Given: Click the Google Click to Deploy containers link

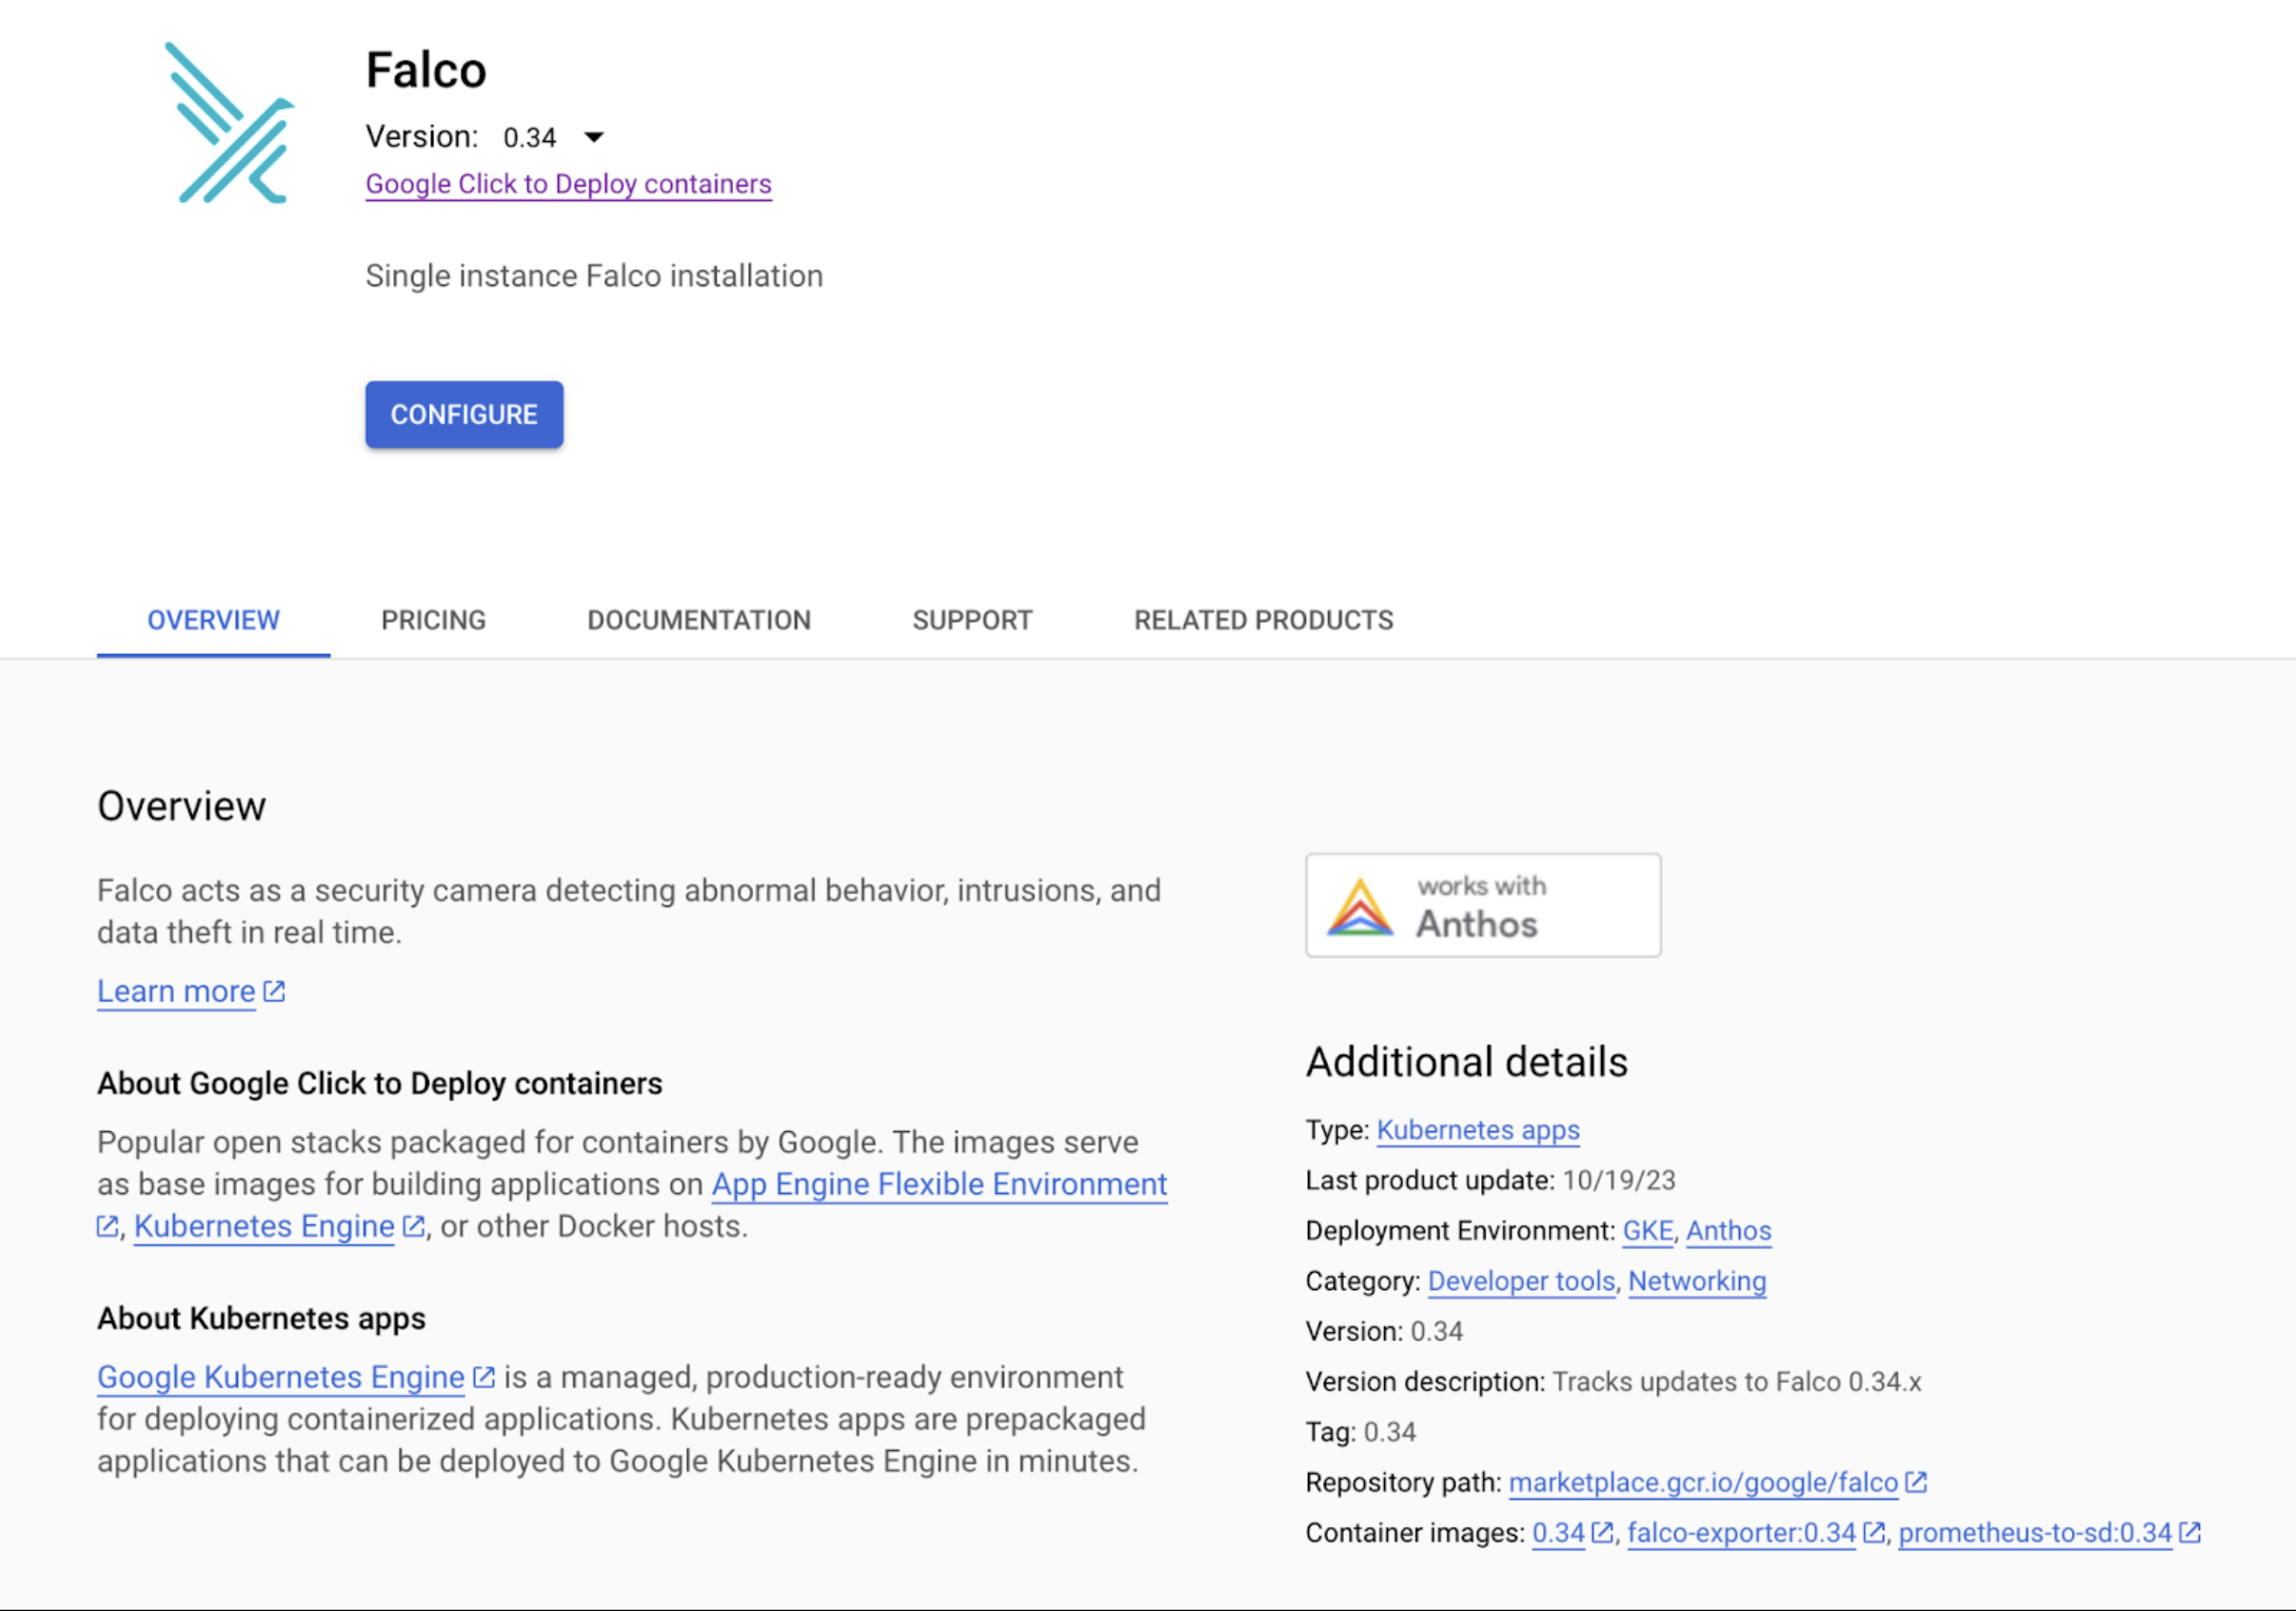Looking at the screenshot, I should point(567,182).
